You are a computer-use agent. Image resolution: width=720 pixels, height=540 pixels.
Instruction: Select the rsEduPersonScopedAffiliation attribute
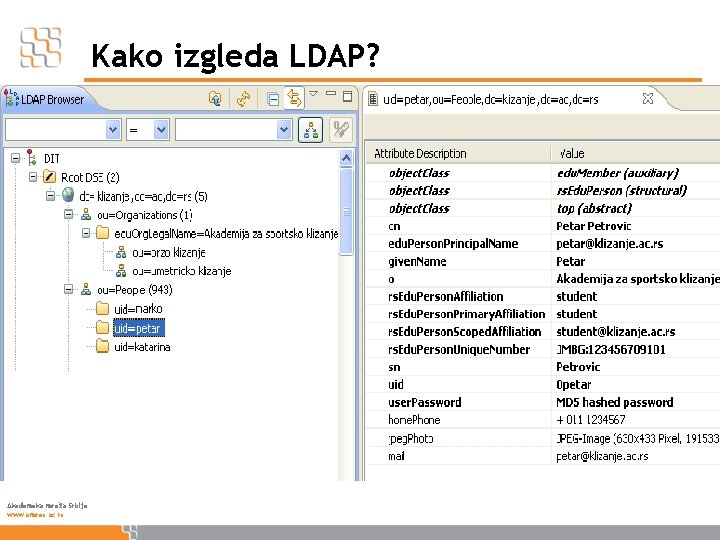point(465,332)
